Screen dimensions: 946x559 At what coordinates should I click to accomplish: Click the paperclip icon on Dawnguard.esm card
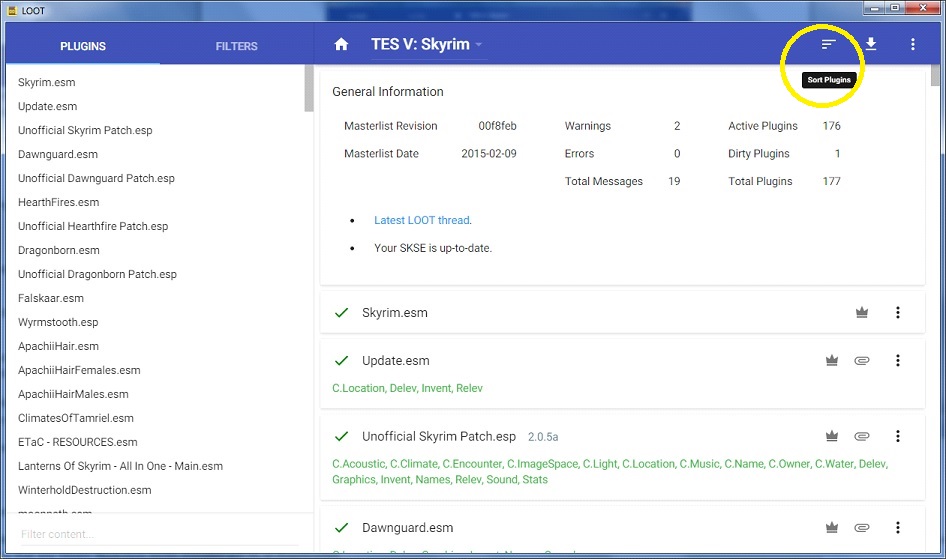pos(862,528)
